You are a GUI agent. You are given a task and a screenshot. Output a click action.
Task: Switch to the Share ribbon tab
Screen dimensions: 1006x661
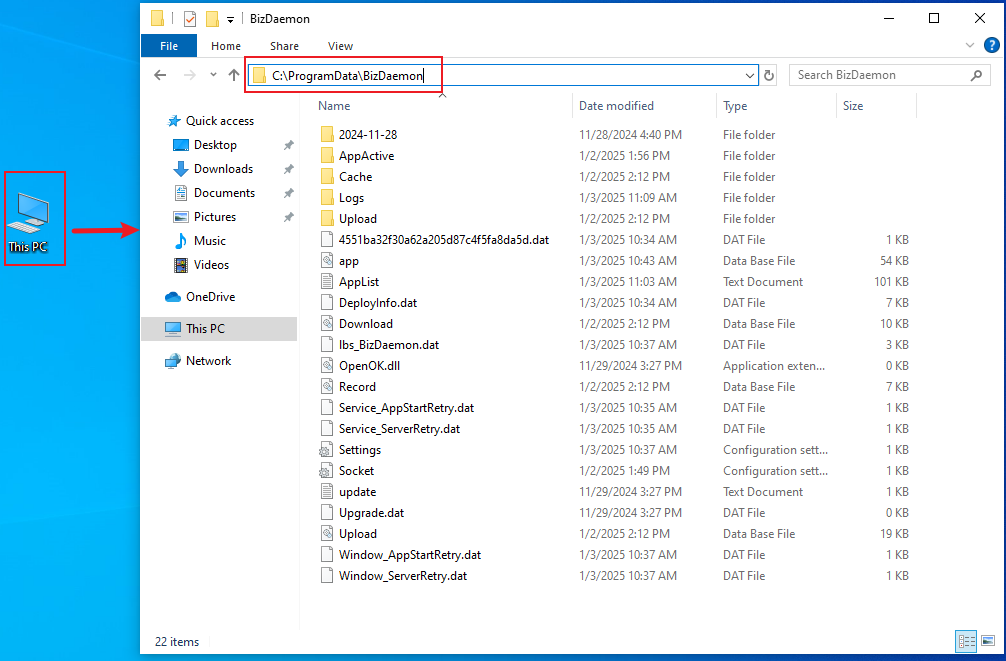click(284, 46)
